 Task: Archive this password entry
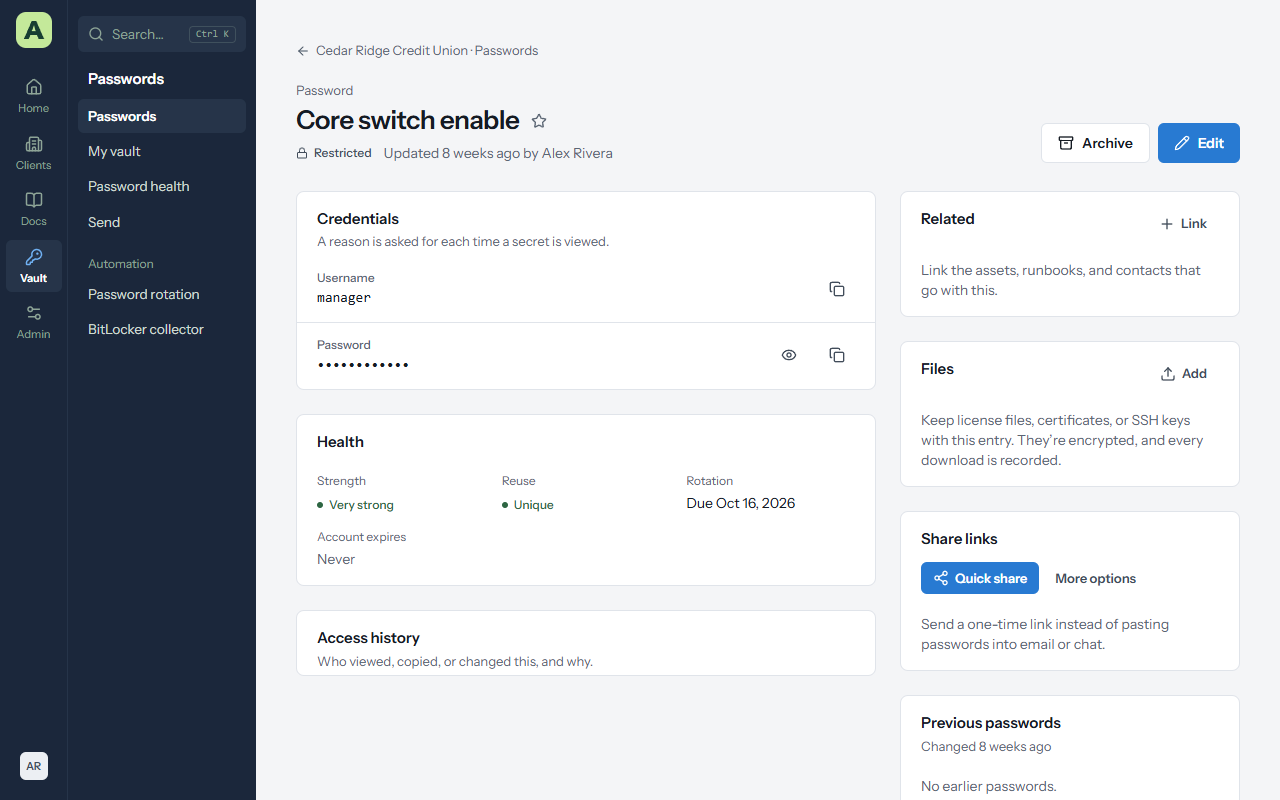coord(1095,143)
